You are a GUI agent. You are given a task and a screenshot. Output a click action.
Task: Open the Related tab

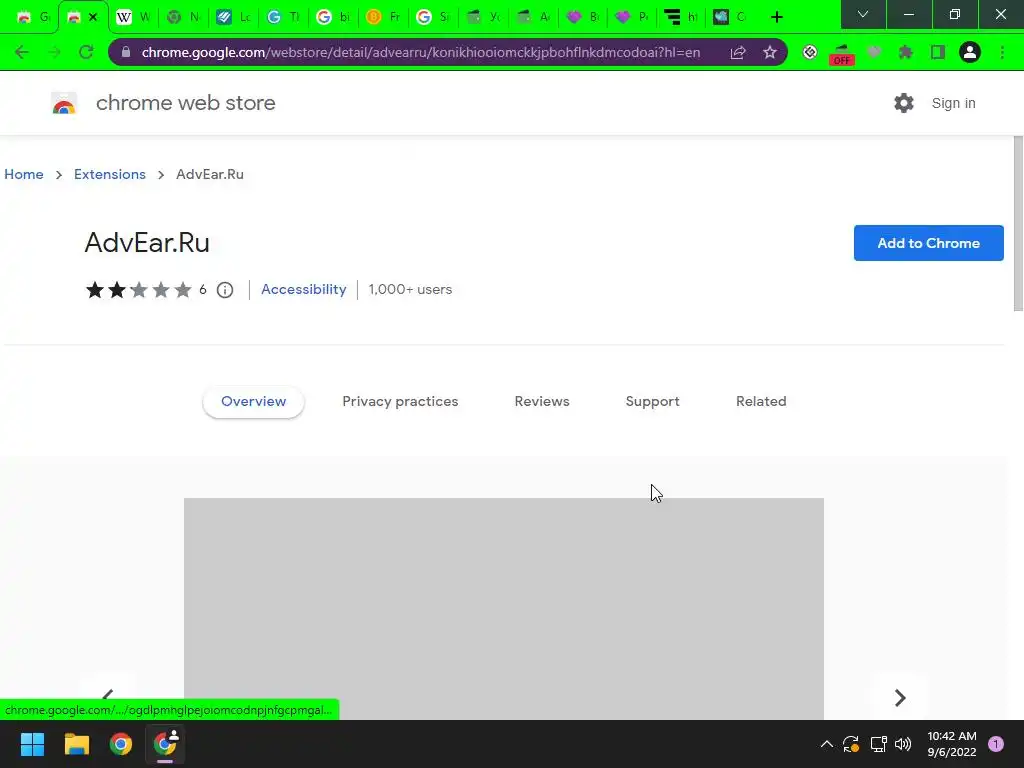coord(761,402)
